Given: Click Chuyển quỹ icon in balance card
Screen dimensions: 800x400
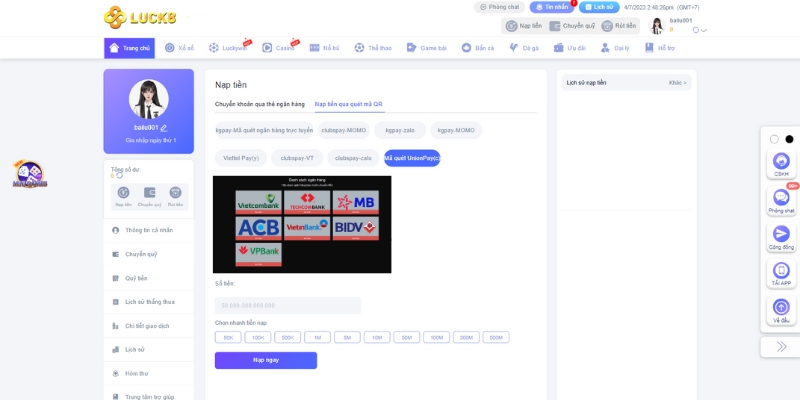Looking at the screenshot, I should (x=149, y=193).
